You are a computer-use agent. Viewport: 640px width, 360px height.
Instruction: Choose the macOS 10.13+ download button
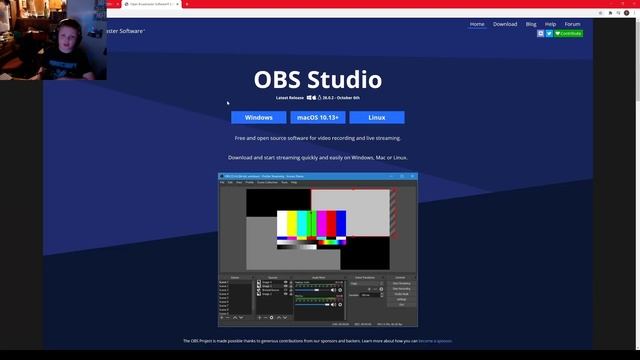318,117
